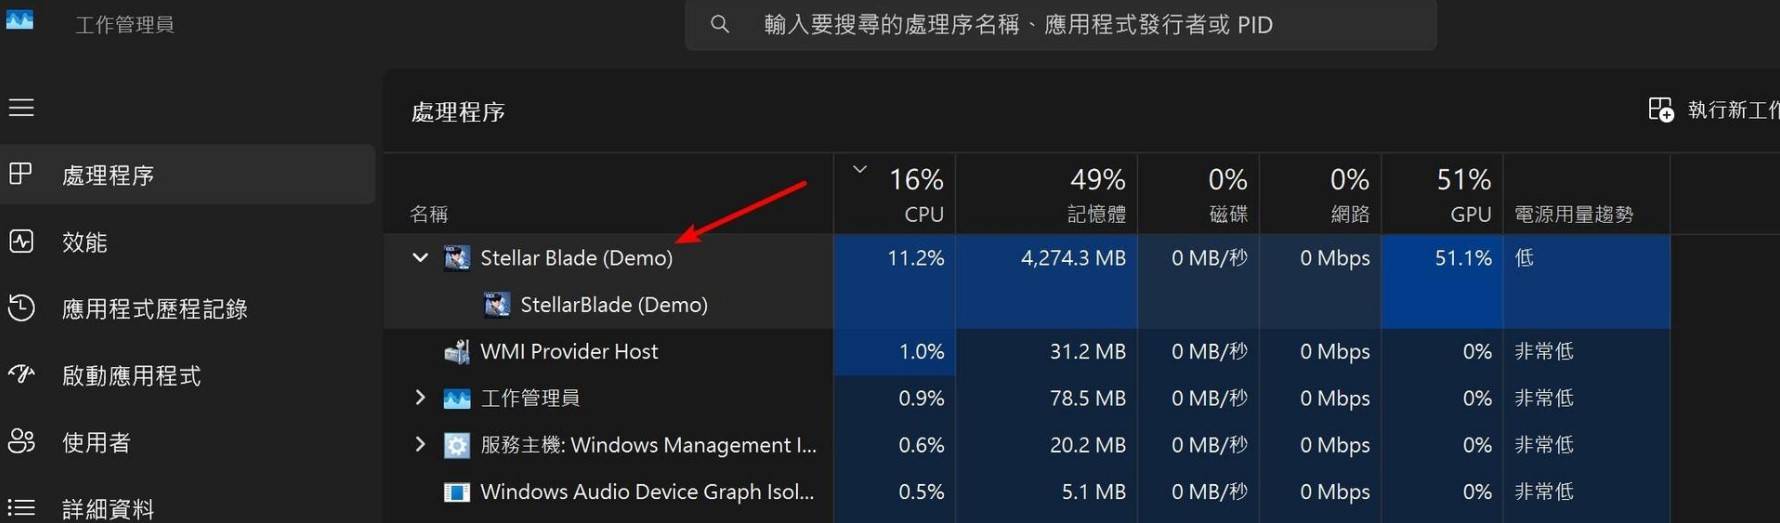This screenshot has height=523, width=1780.
Task: Select the WMI Provider Host process row
Action: [1027, 351]
